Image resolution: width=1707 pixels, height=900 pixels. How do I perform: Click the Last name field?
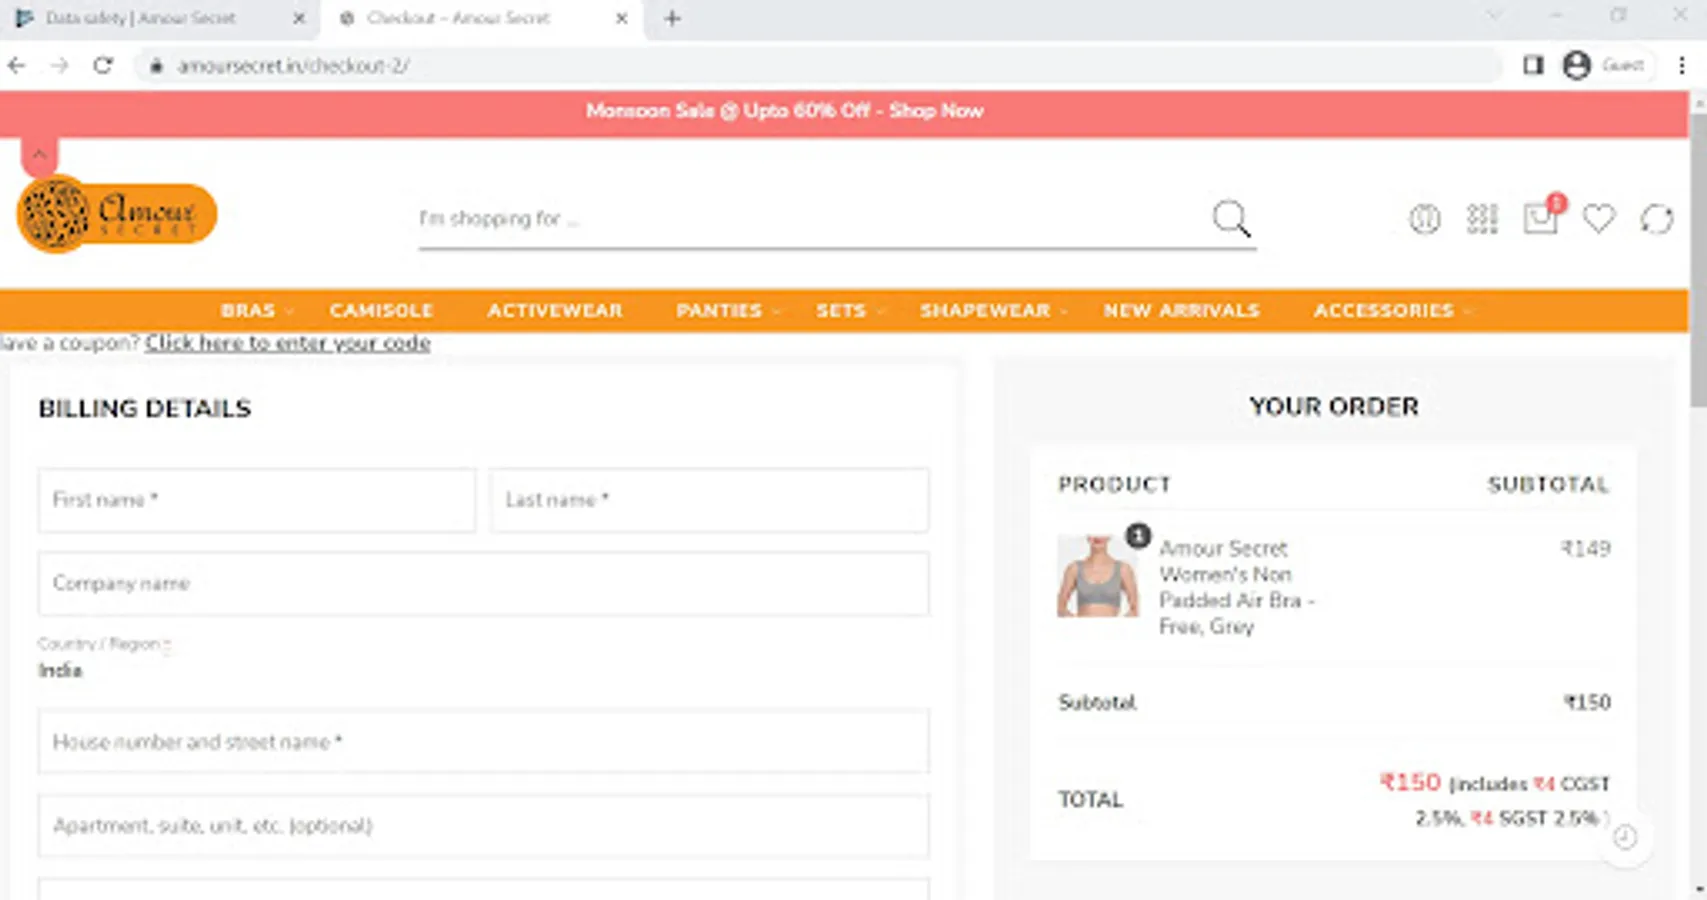[x=709, y=500]
